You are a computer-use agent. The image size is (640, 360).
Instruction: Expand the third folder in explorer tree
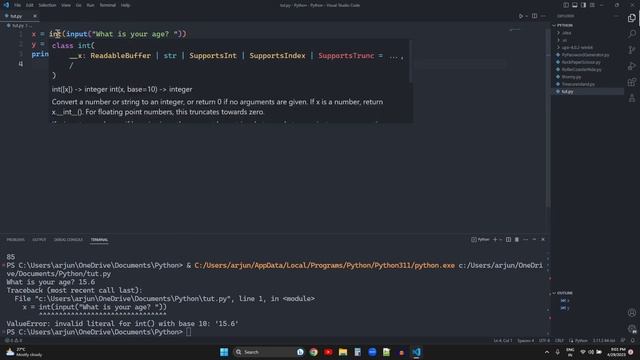(x=577, y=47)
